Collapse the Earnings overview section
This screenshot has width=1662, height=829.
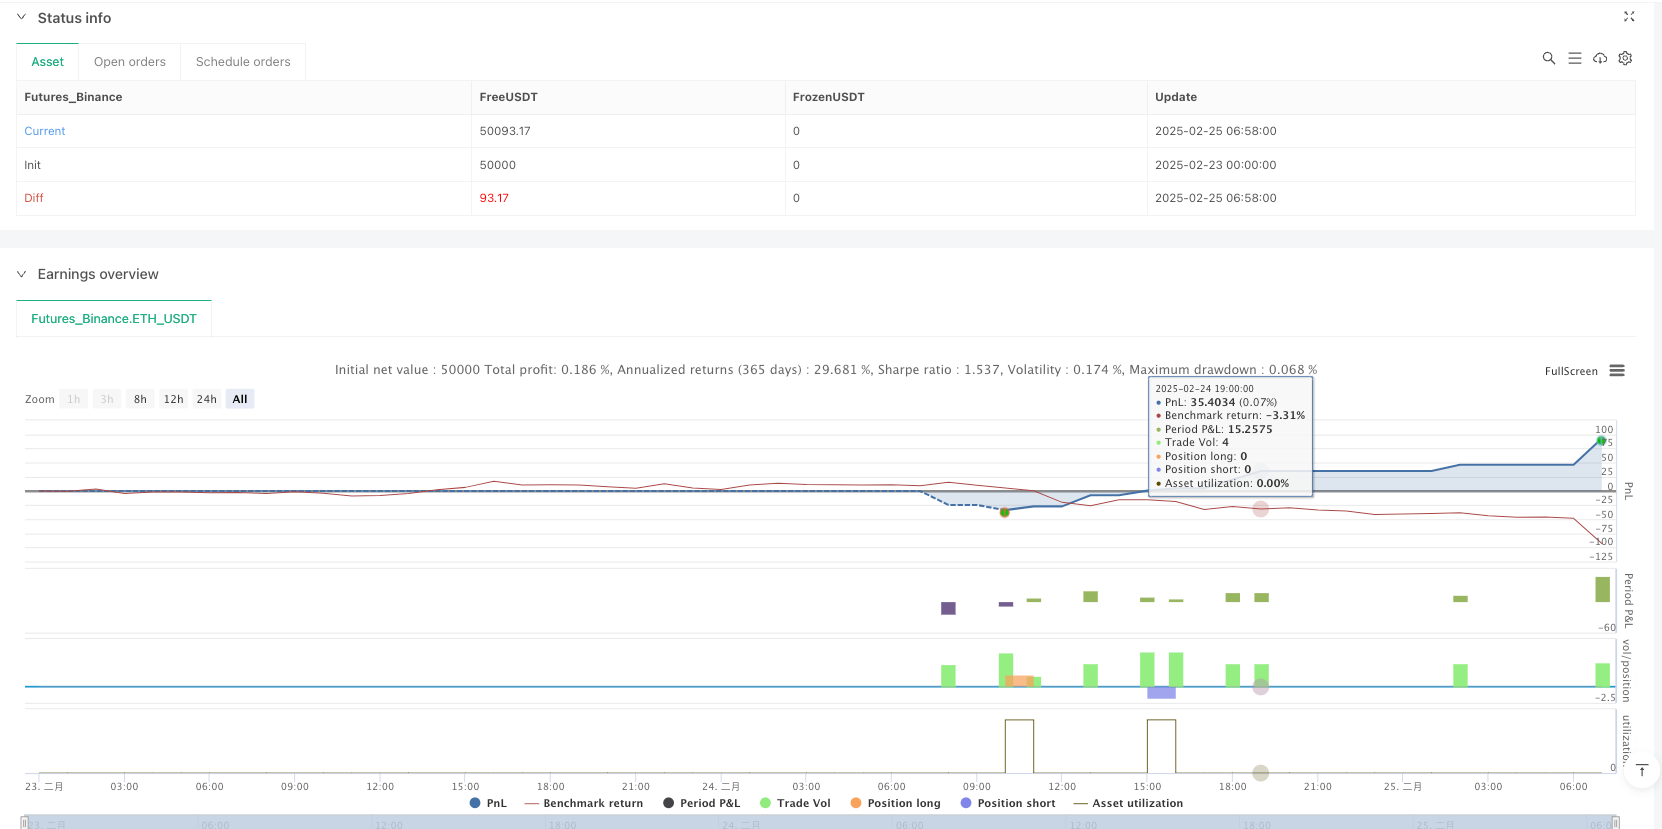tap(21, 274)
